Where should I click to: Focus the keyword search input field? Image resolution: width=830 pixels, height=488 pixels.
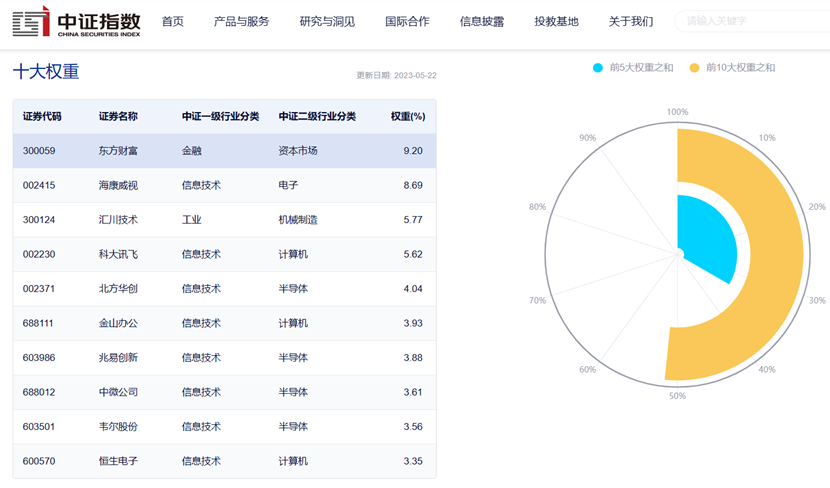(x=753, y=21)
